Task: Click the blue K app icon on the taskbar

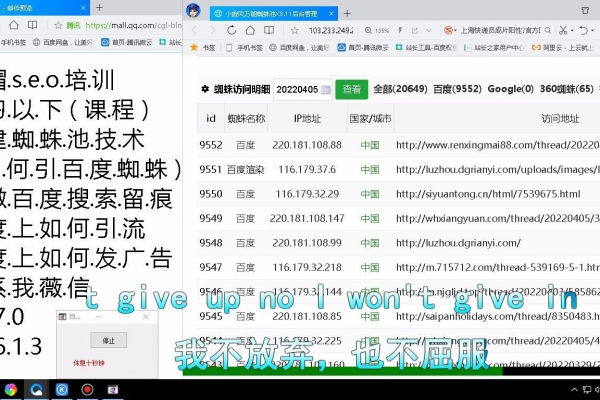Action: click(x=61, y=389)
